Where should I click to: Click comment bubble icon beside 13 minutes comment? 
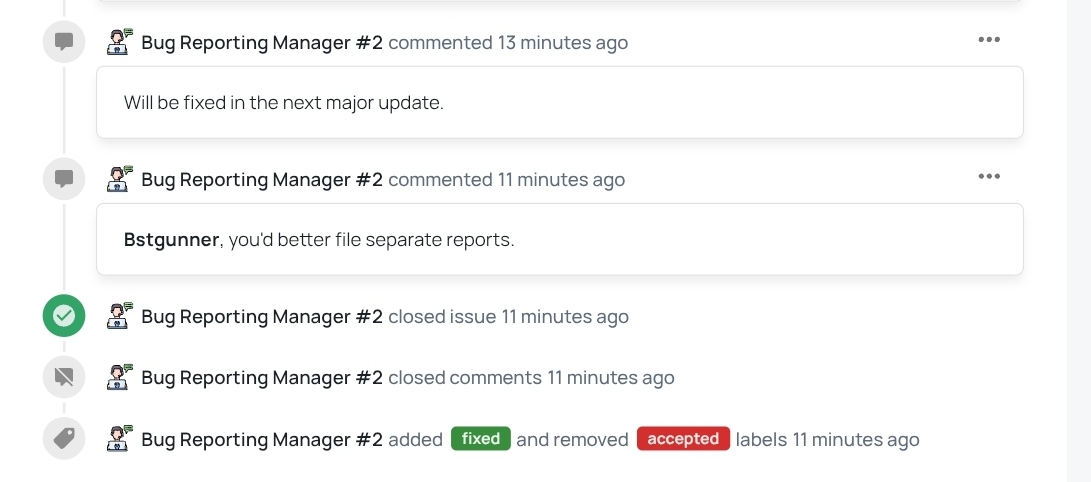64,42
